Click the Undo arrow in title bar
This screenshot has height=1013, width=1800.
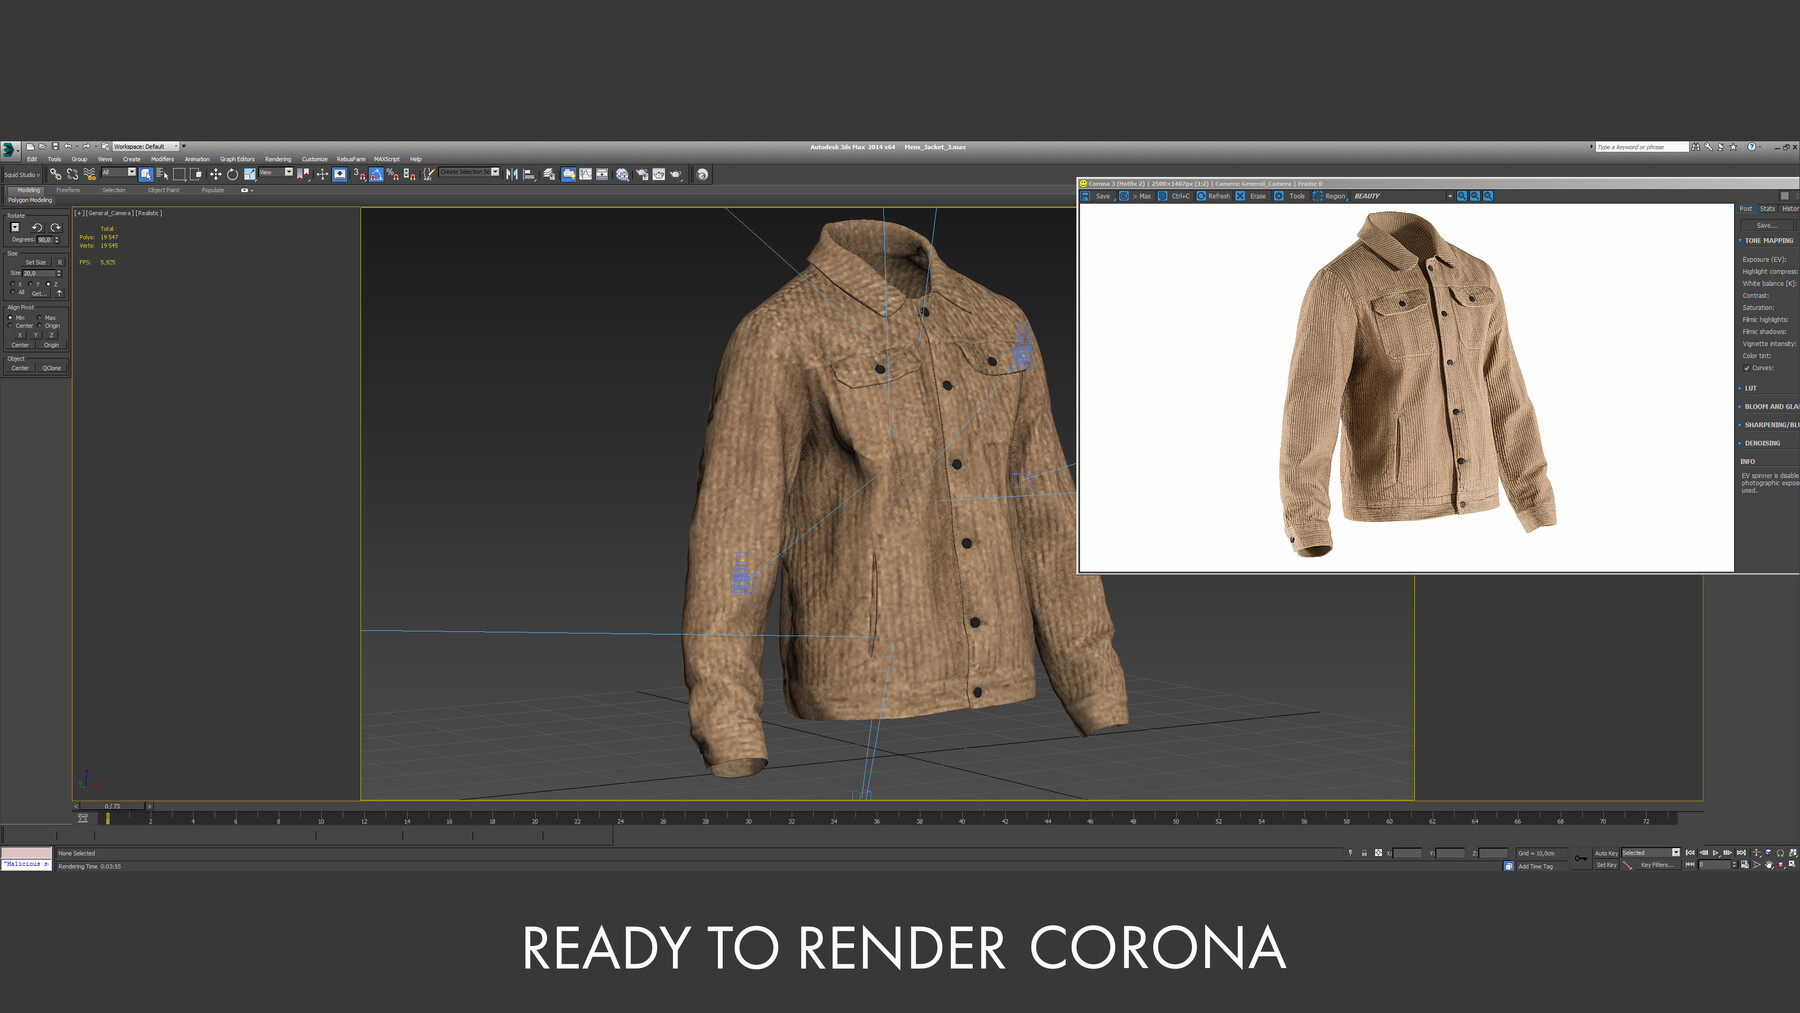click(x=68, y=146)
